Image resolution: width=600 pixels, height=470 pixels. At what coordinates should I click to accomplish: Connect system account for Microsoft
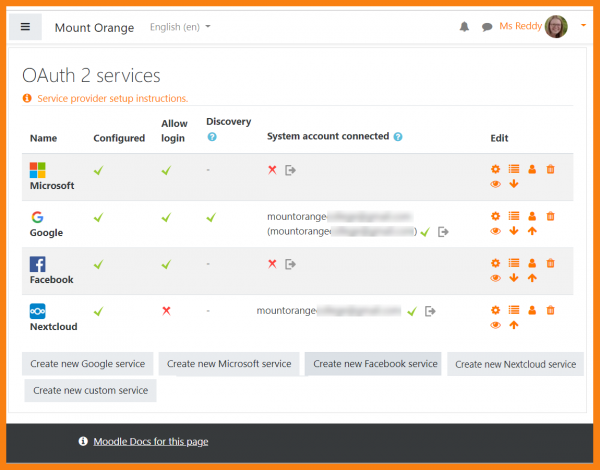291,170
